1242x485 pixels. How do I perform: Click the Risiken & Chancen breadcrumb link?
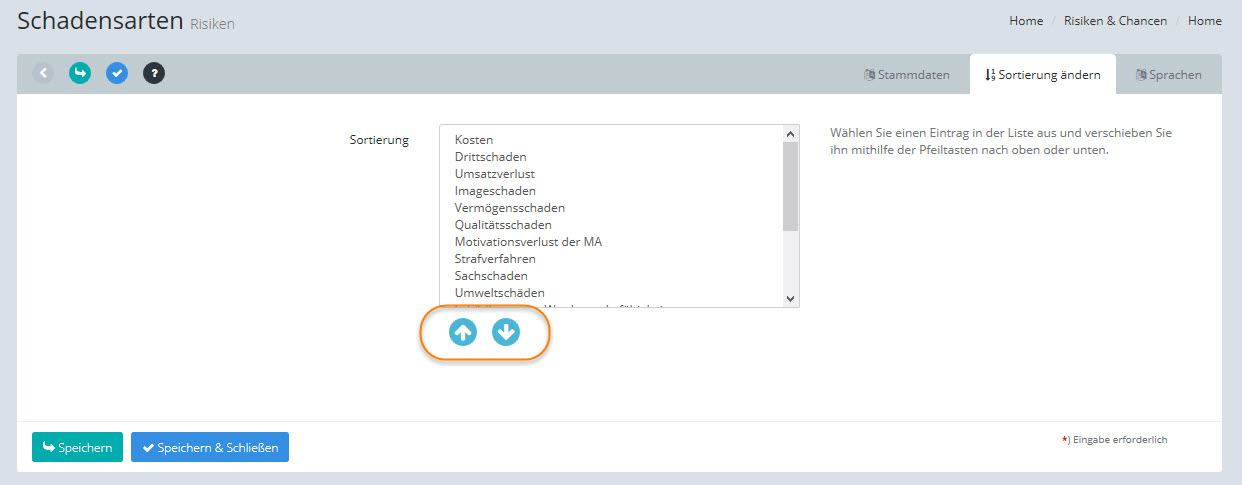1115,21
